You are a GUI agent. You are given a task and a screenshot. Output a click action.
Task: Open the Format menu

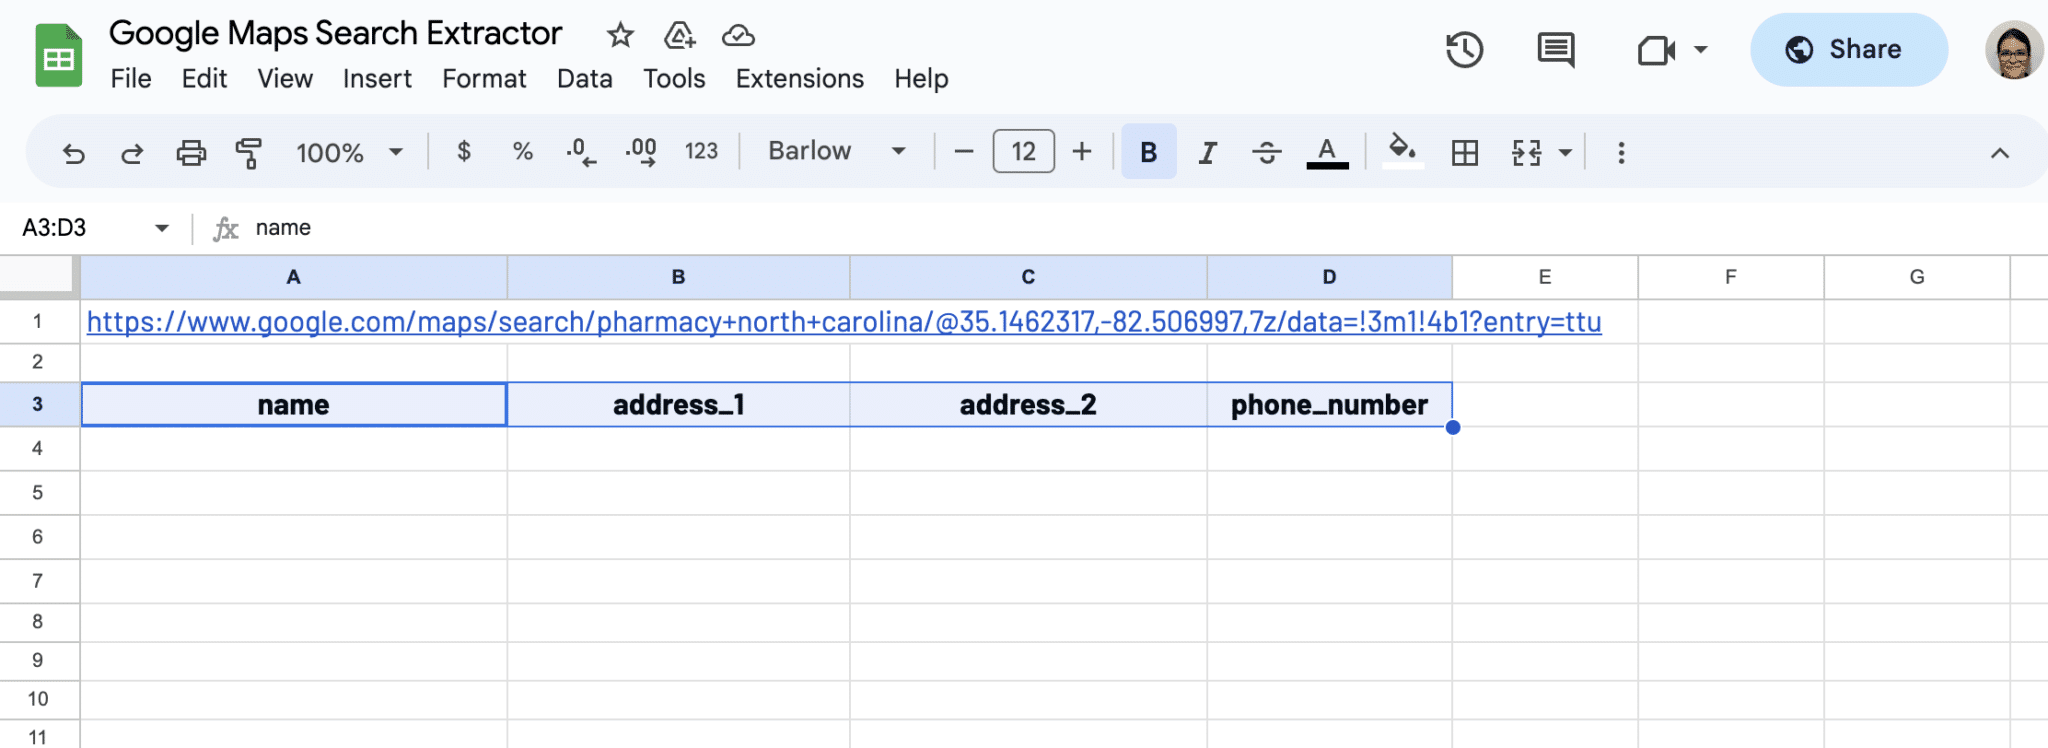tap(484, 79)
